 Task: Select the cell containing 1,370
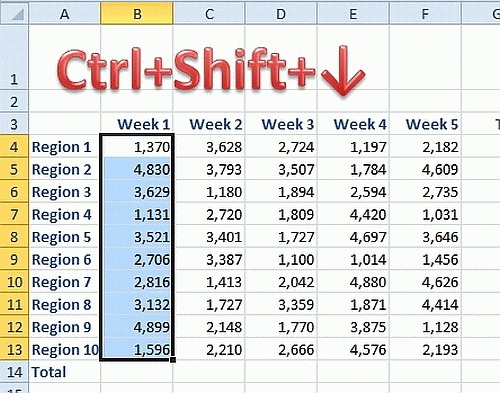pyautogui.click(x=137, y=146)
